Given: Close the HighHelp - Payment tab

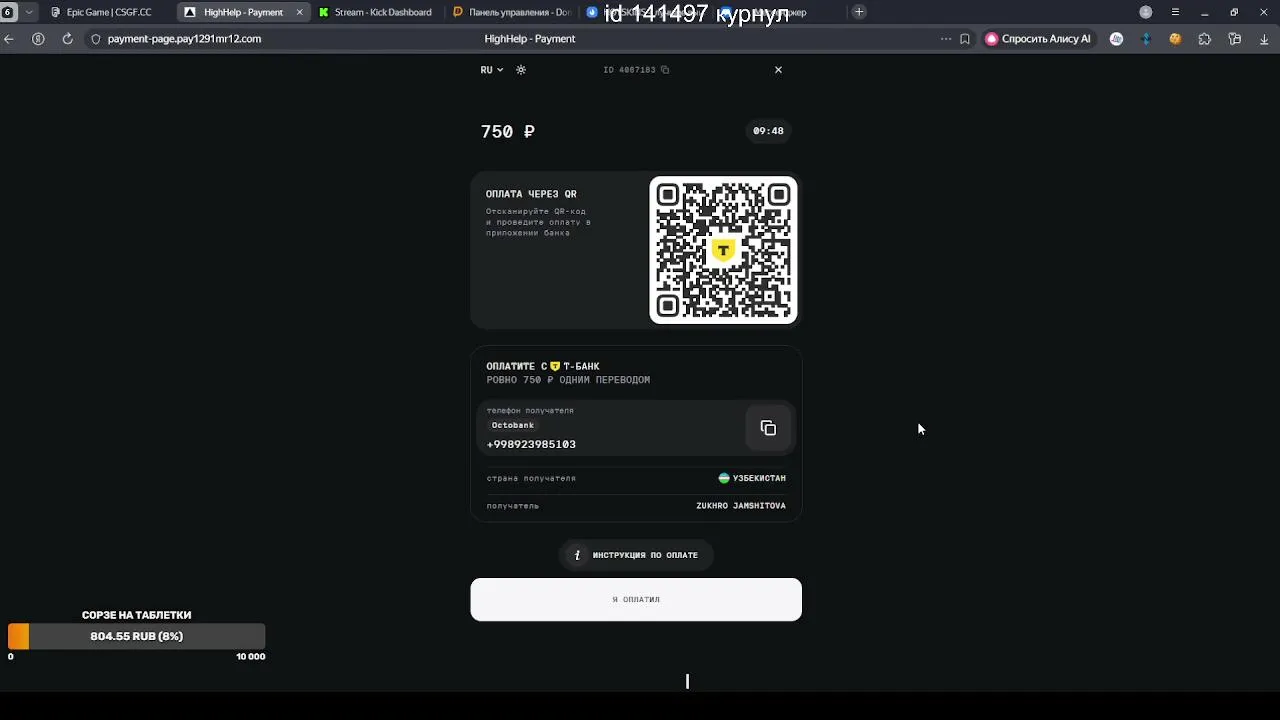Looking at the screenshot, I should point(299,12).
